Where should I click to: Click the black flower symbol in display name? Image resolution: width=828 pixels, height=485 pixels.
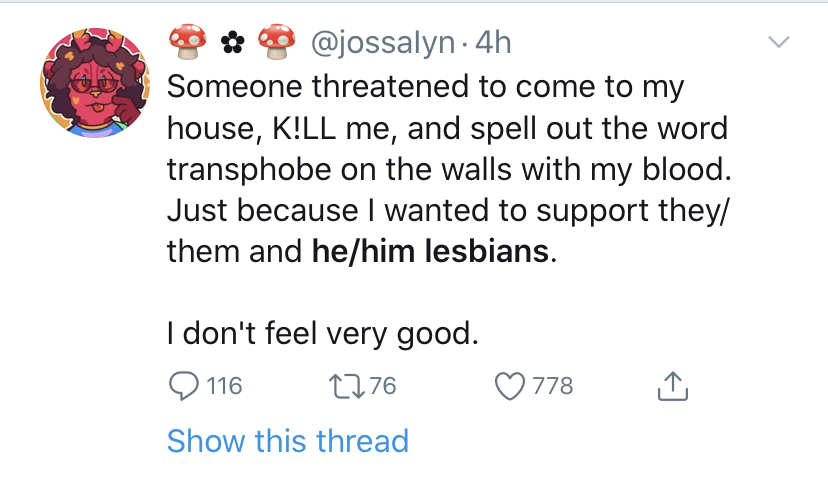coord(232,43)
